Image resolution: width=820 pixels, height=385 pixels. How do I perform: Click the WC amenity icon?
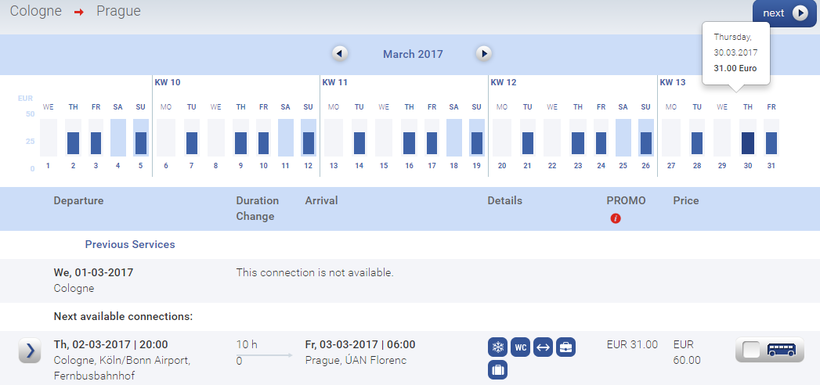(x=520, y=347)
